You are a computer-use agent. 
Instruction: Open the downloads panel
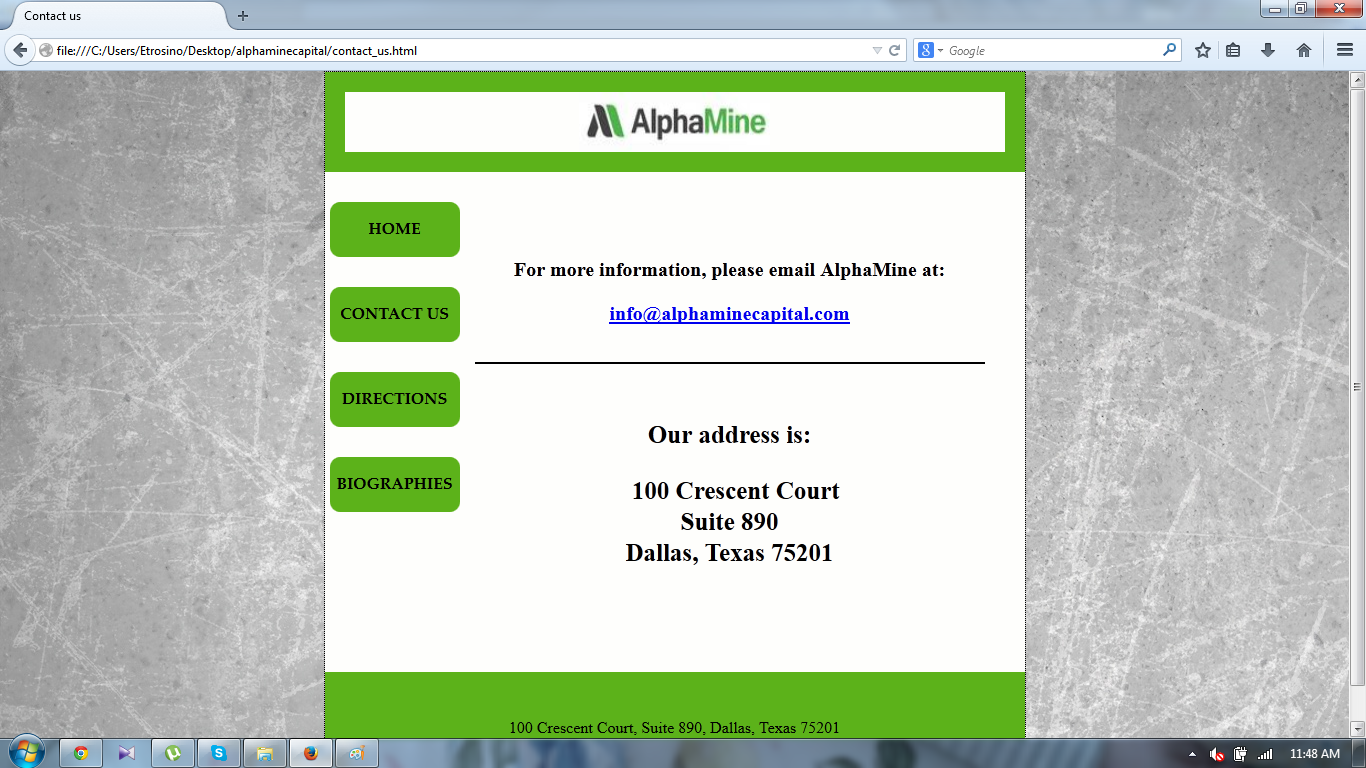pyautogui.click(x=1268, y=50)
